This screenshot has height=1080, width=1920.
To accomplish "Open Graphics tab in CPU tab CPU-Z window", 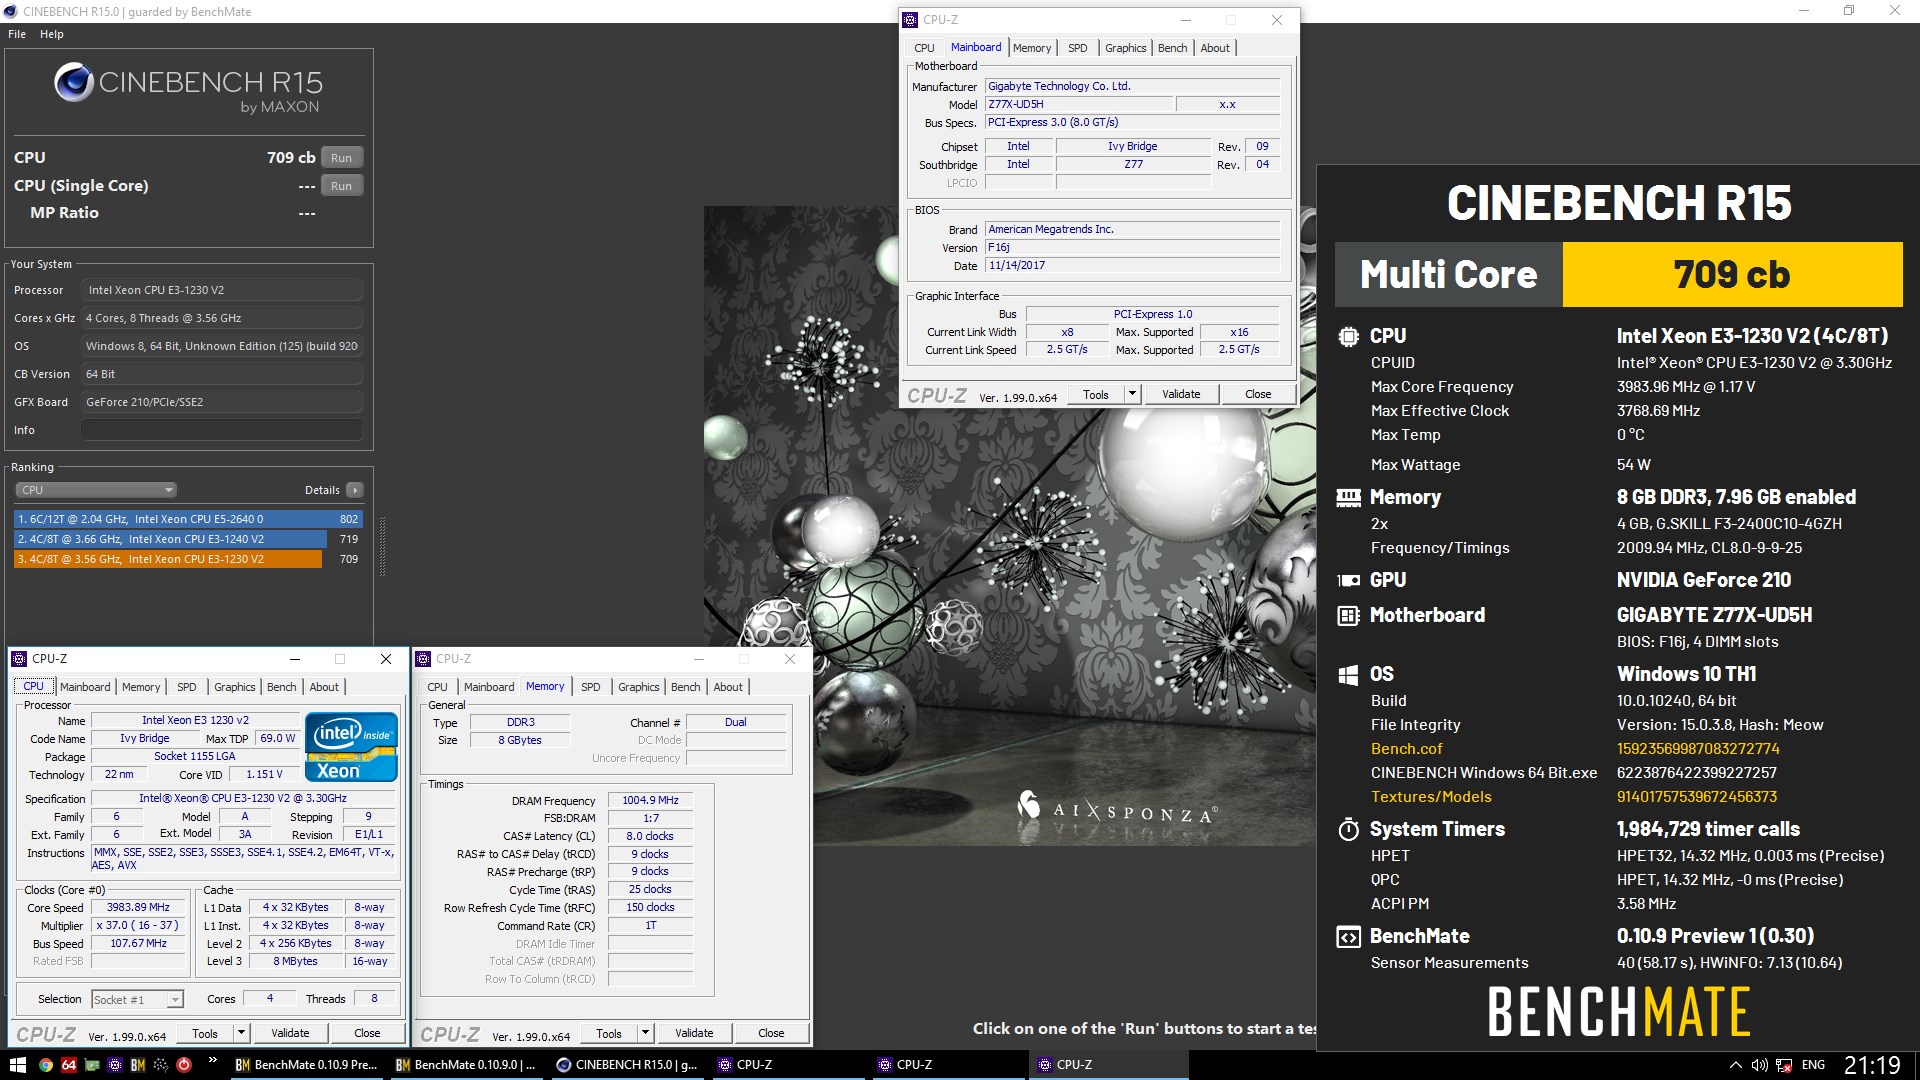I will click(235, 687).
